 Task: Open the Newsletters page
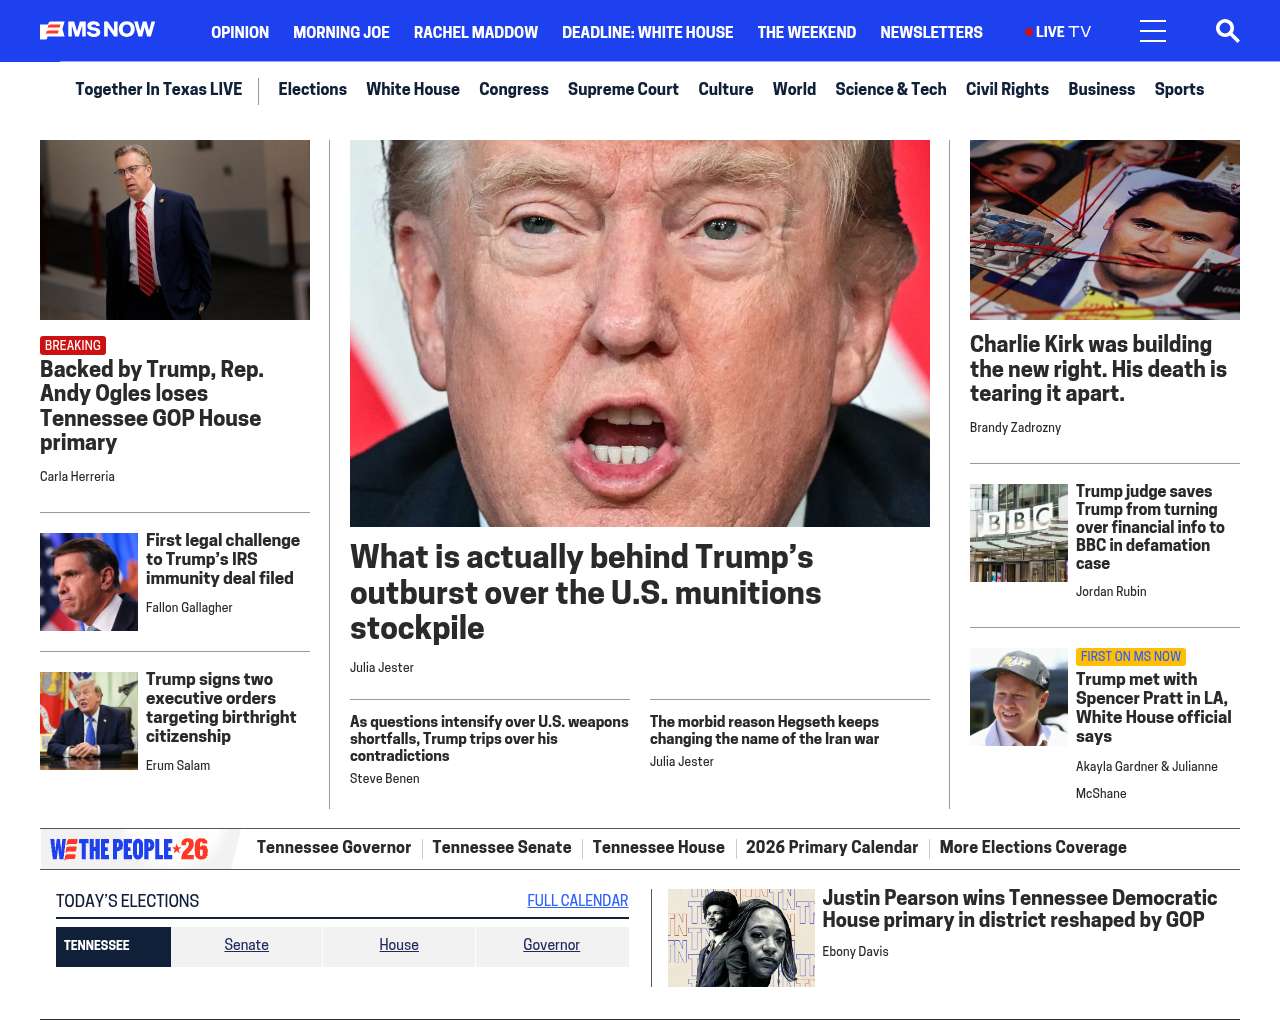click(x=931, y=32)
